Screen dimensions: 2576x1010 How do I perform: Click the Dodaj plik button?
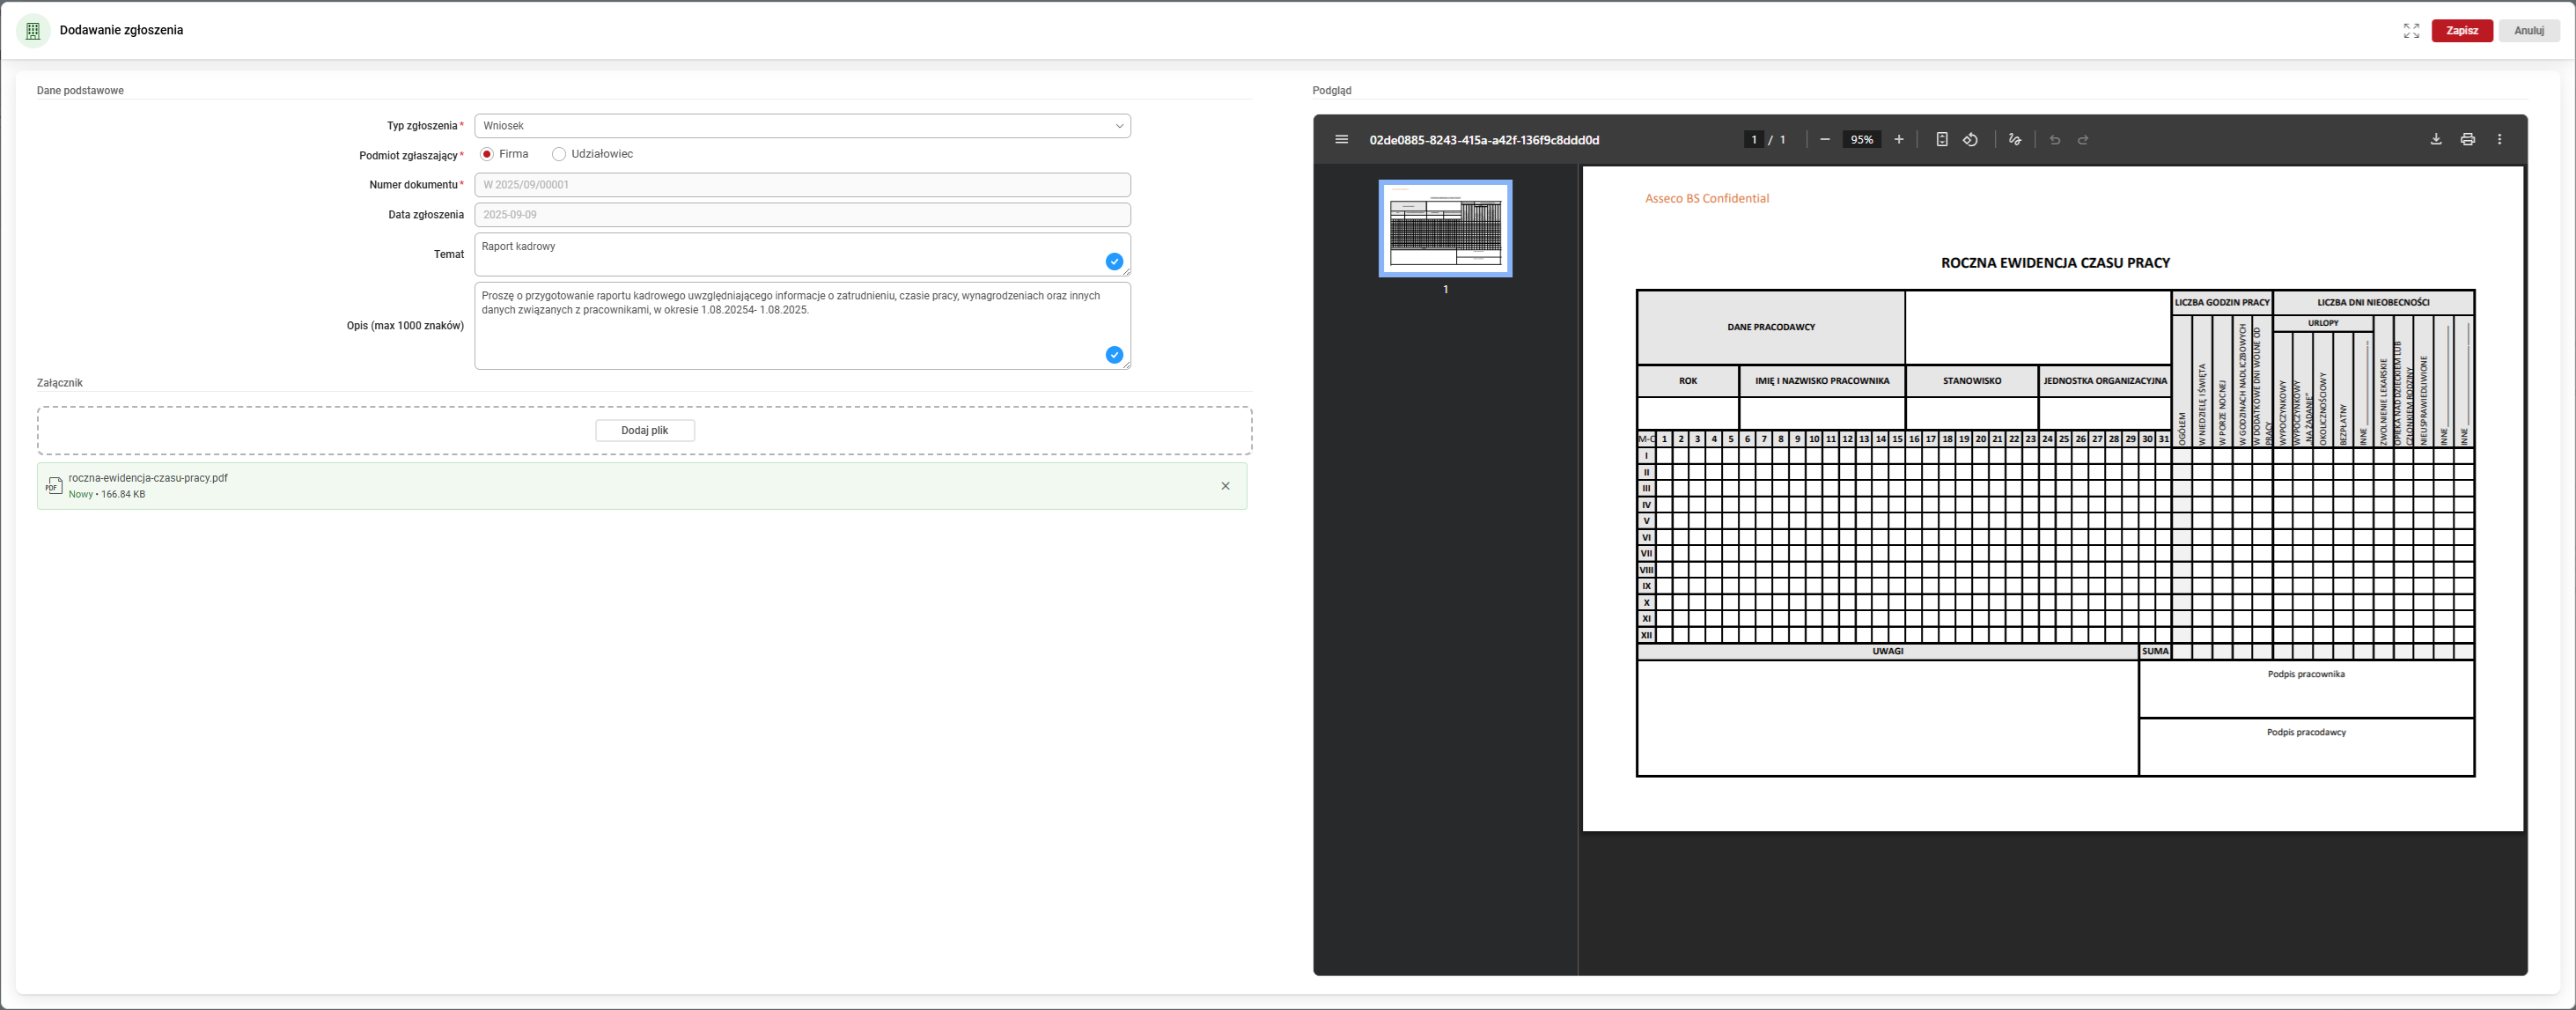(645, 431)
